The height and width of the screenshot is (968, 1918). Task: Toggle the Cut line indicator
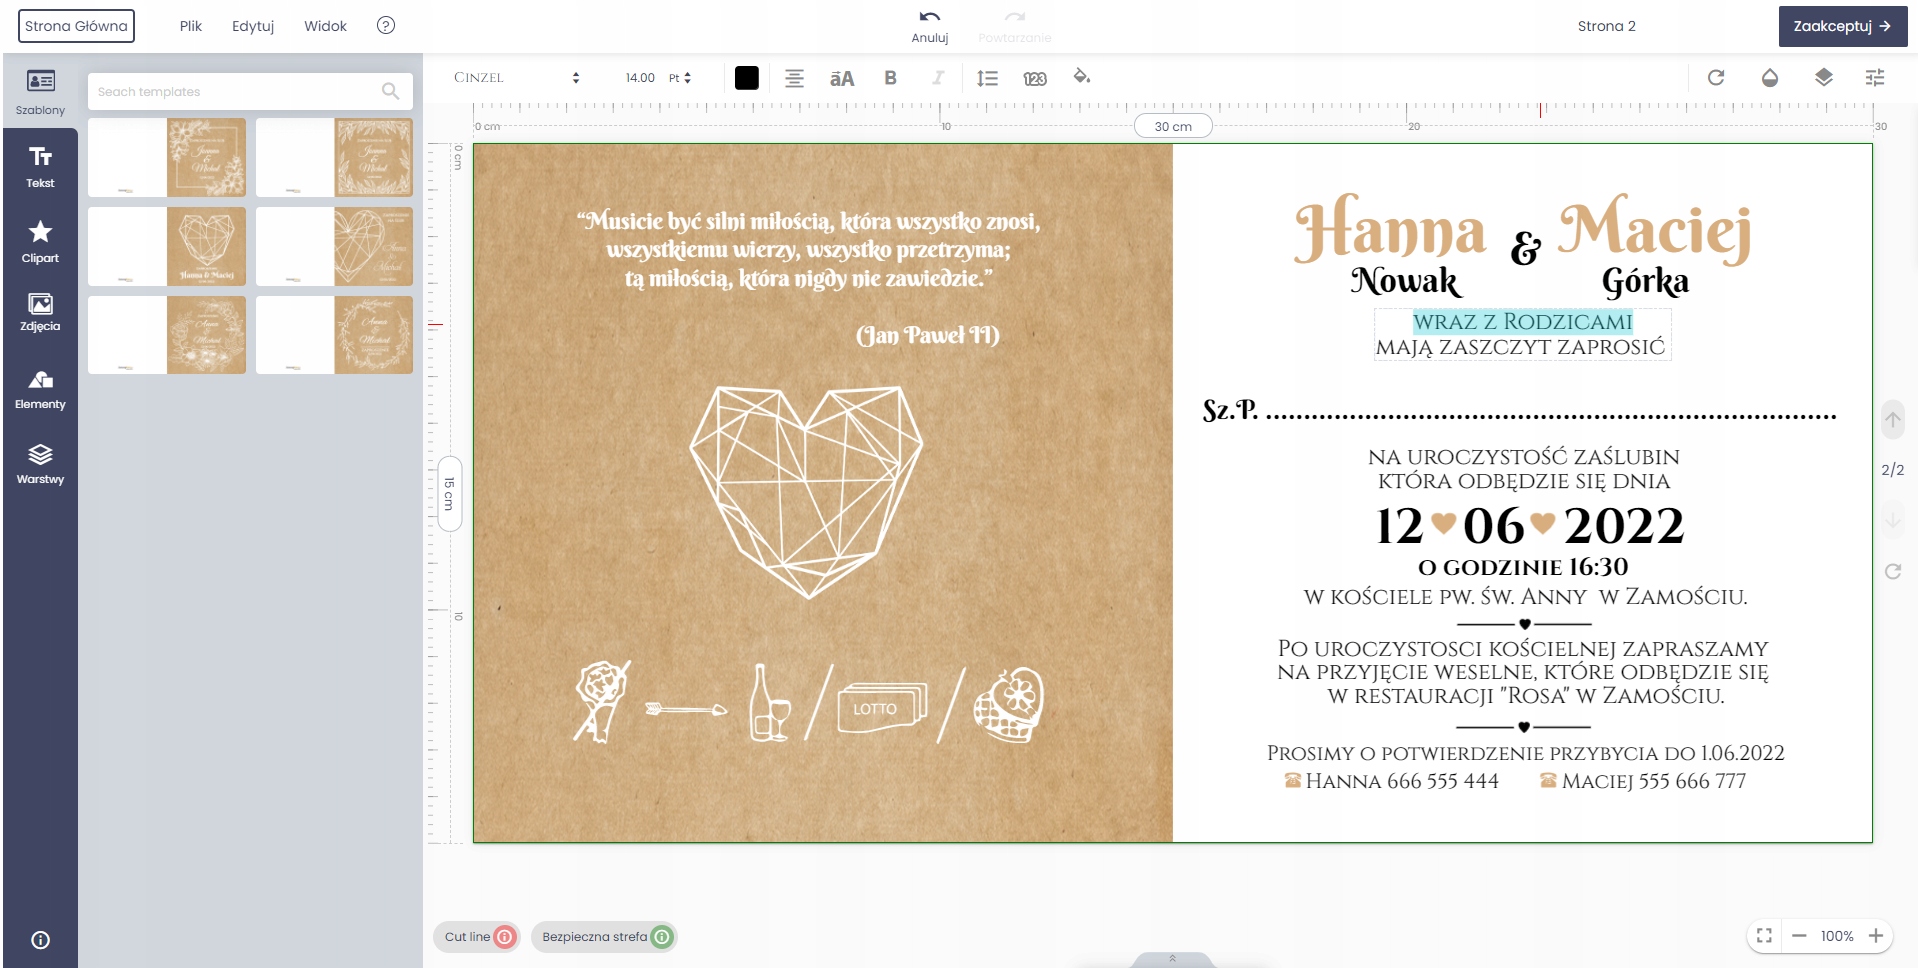477,937
